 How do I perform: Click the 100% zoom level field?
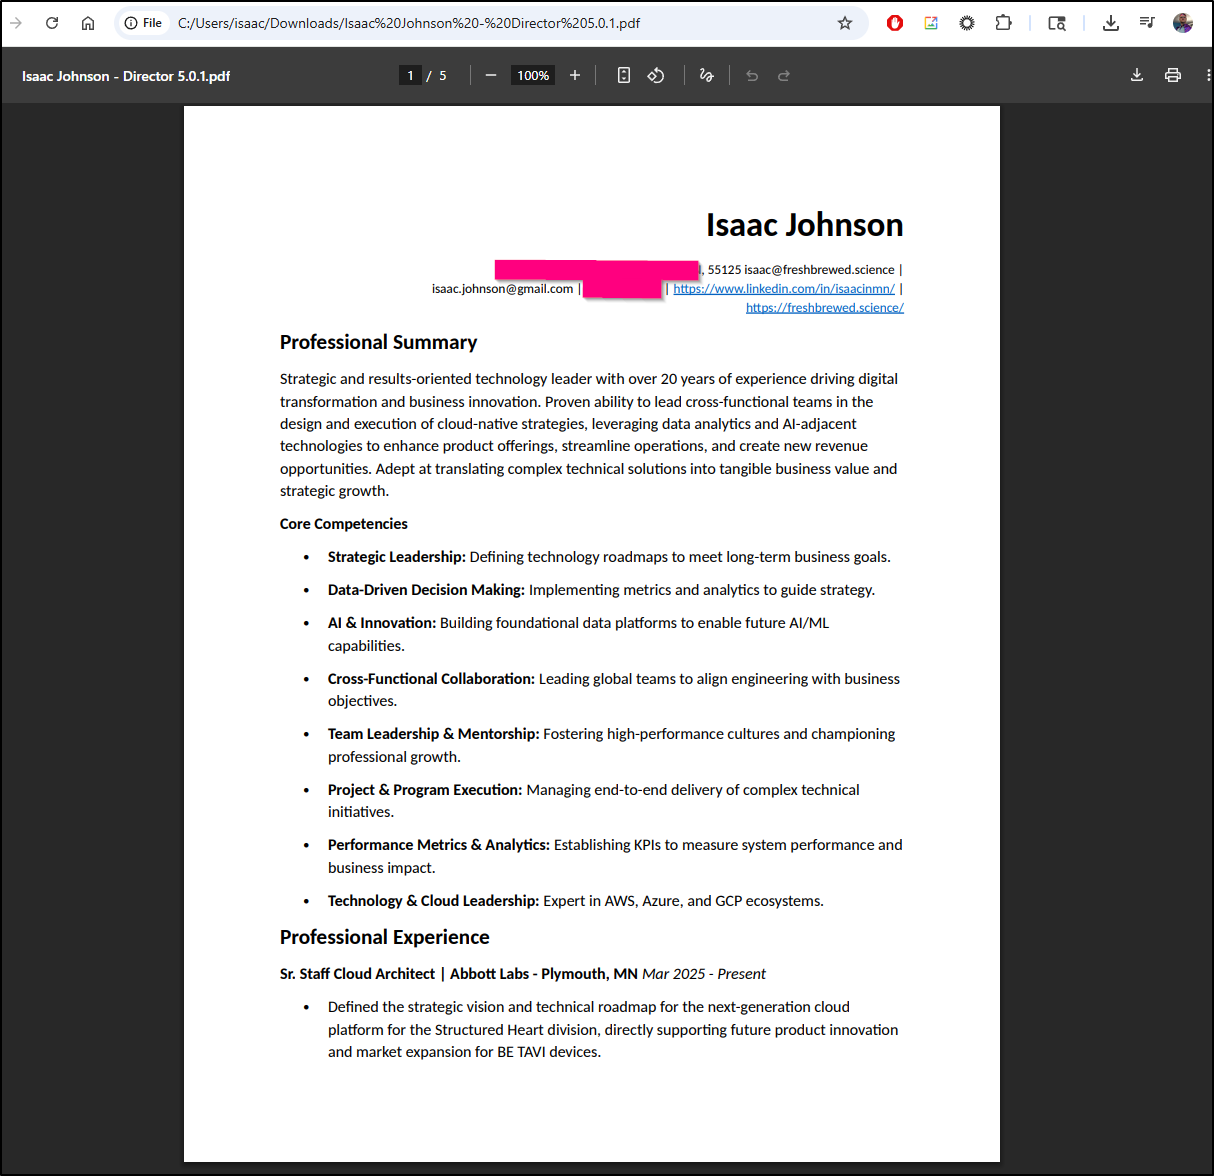tap(533, 75)
